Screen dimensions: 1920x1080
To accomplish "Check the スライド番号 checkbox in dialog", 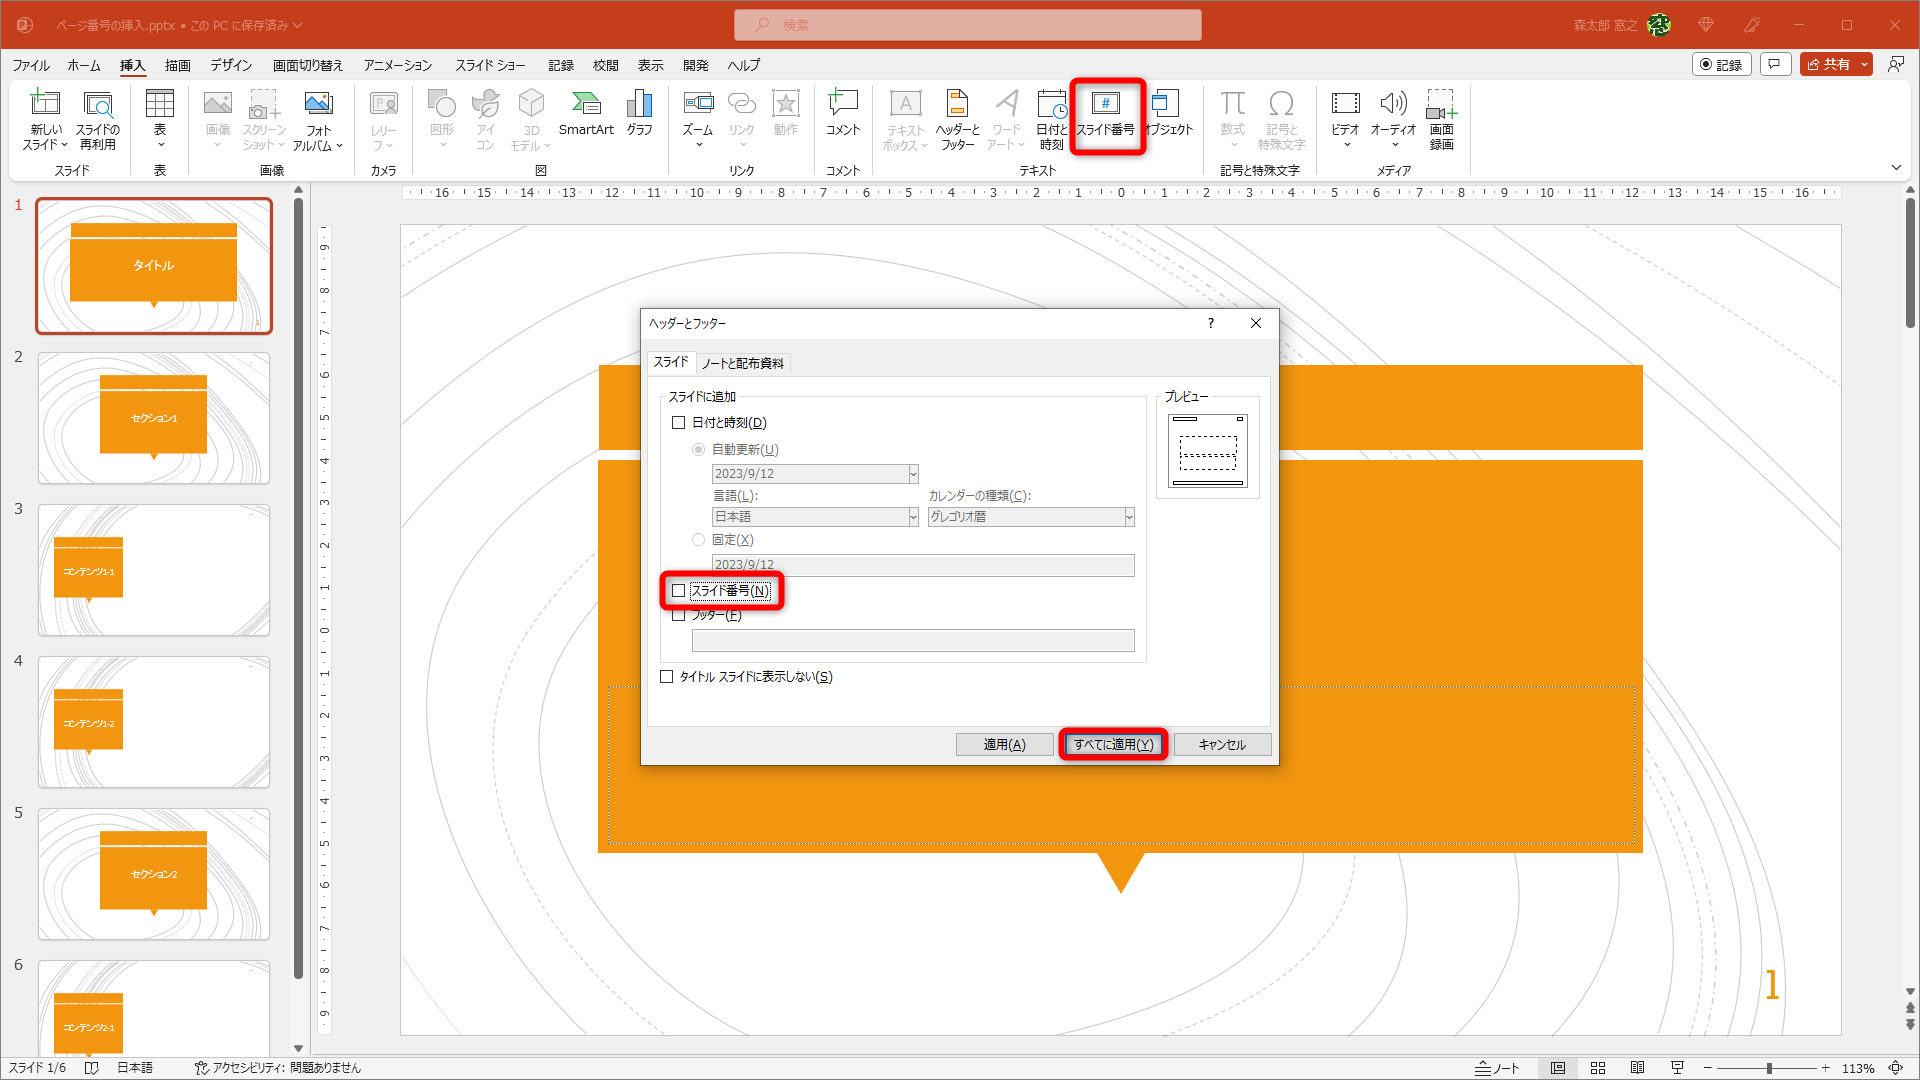I will (x=679, y=591).
